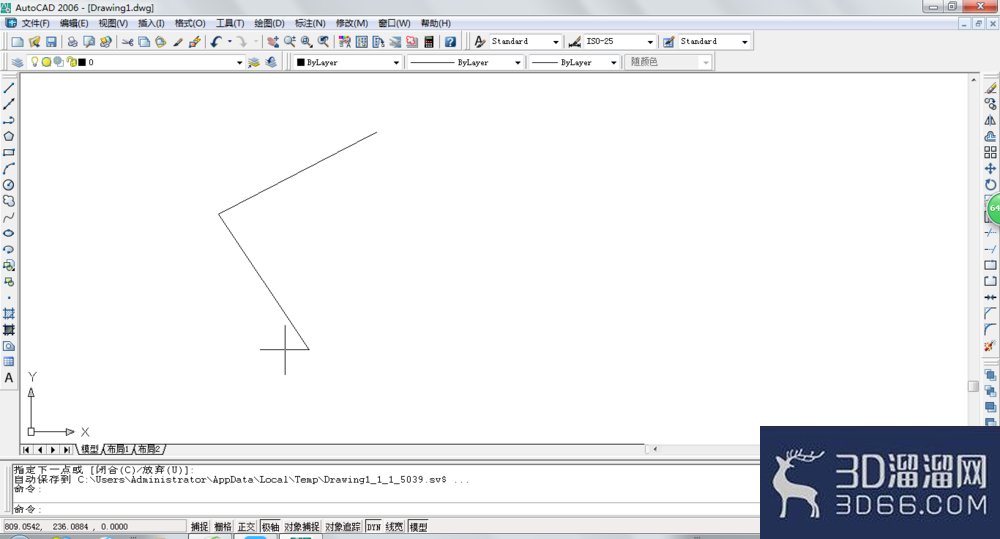The height and width of the screenshot is (539, 1000).
Task: Select the Move tool on modify toolbar
Action: pyautogui.click(x=990, y=168)
